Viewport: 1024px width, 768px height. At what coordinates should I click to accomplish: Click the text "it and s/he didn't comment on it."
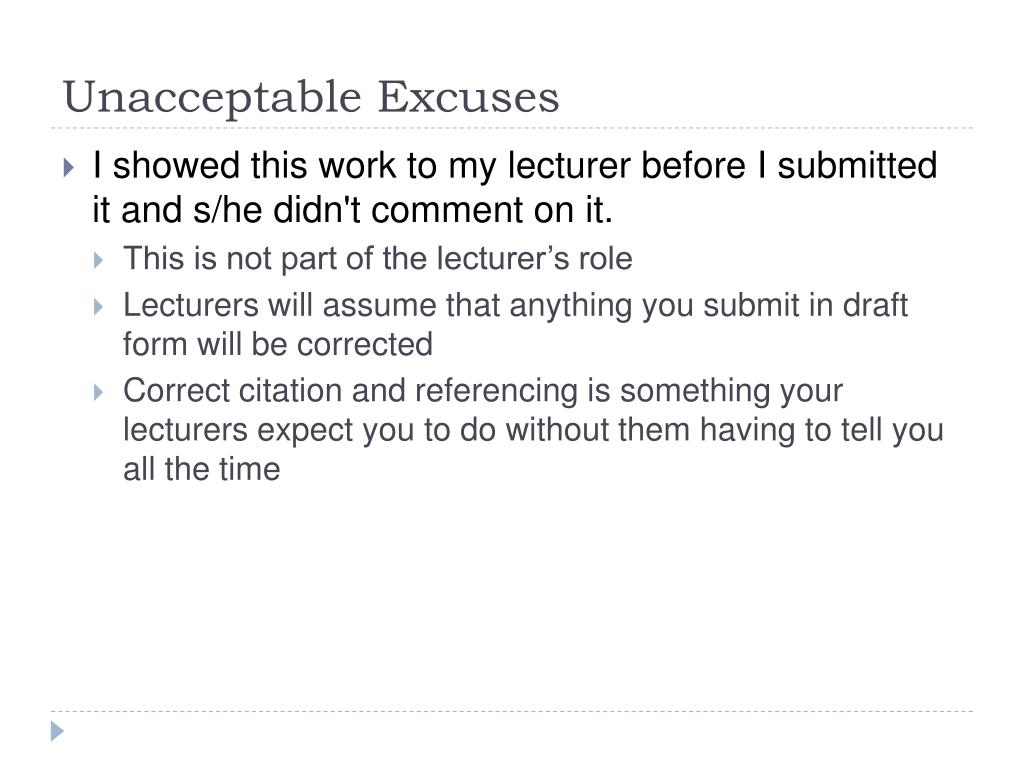353,210
